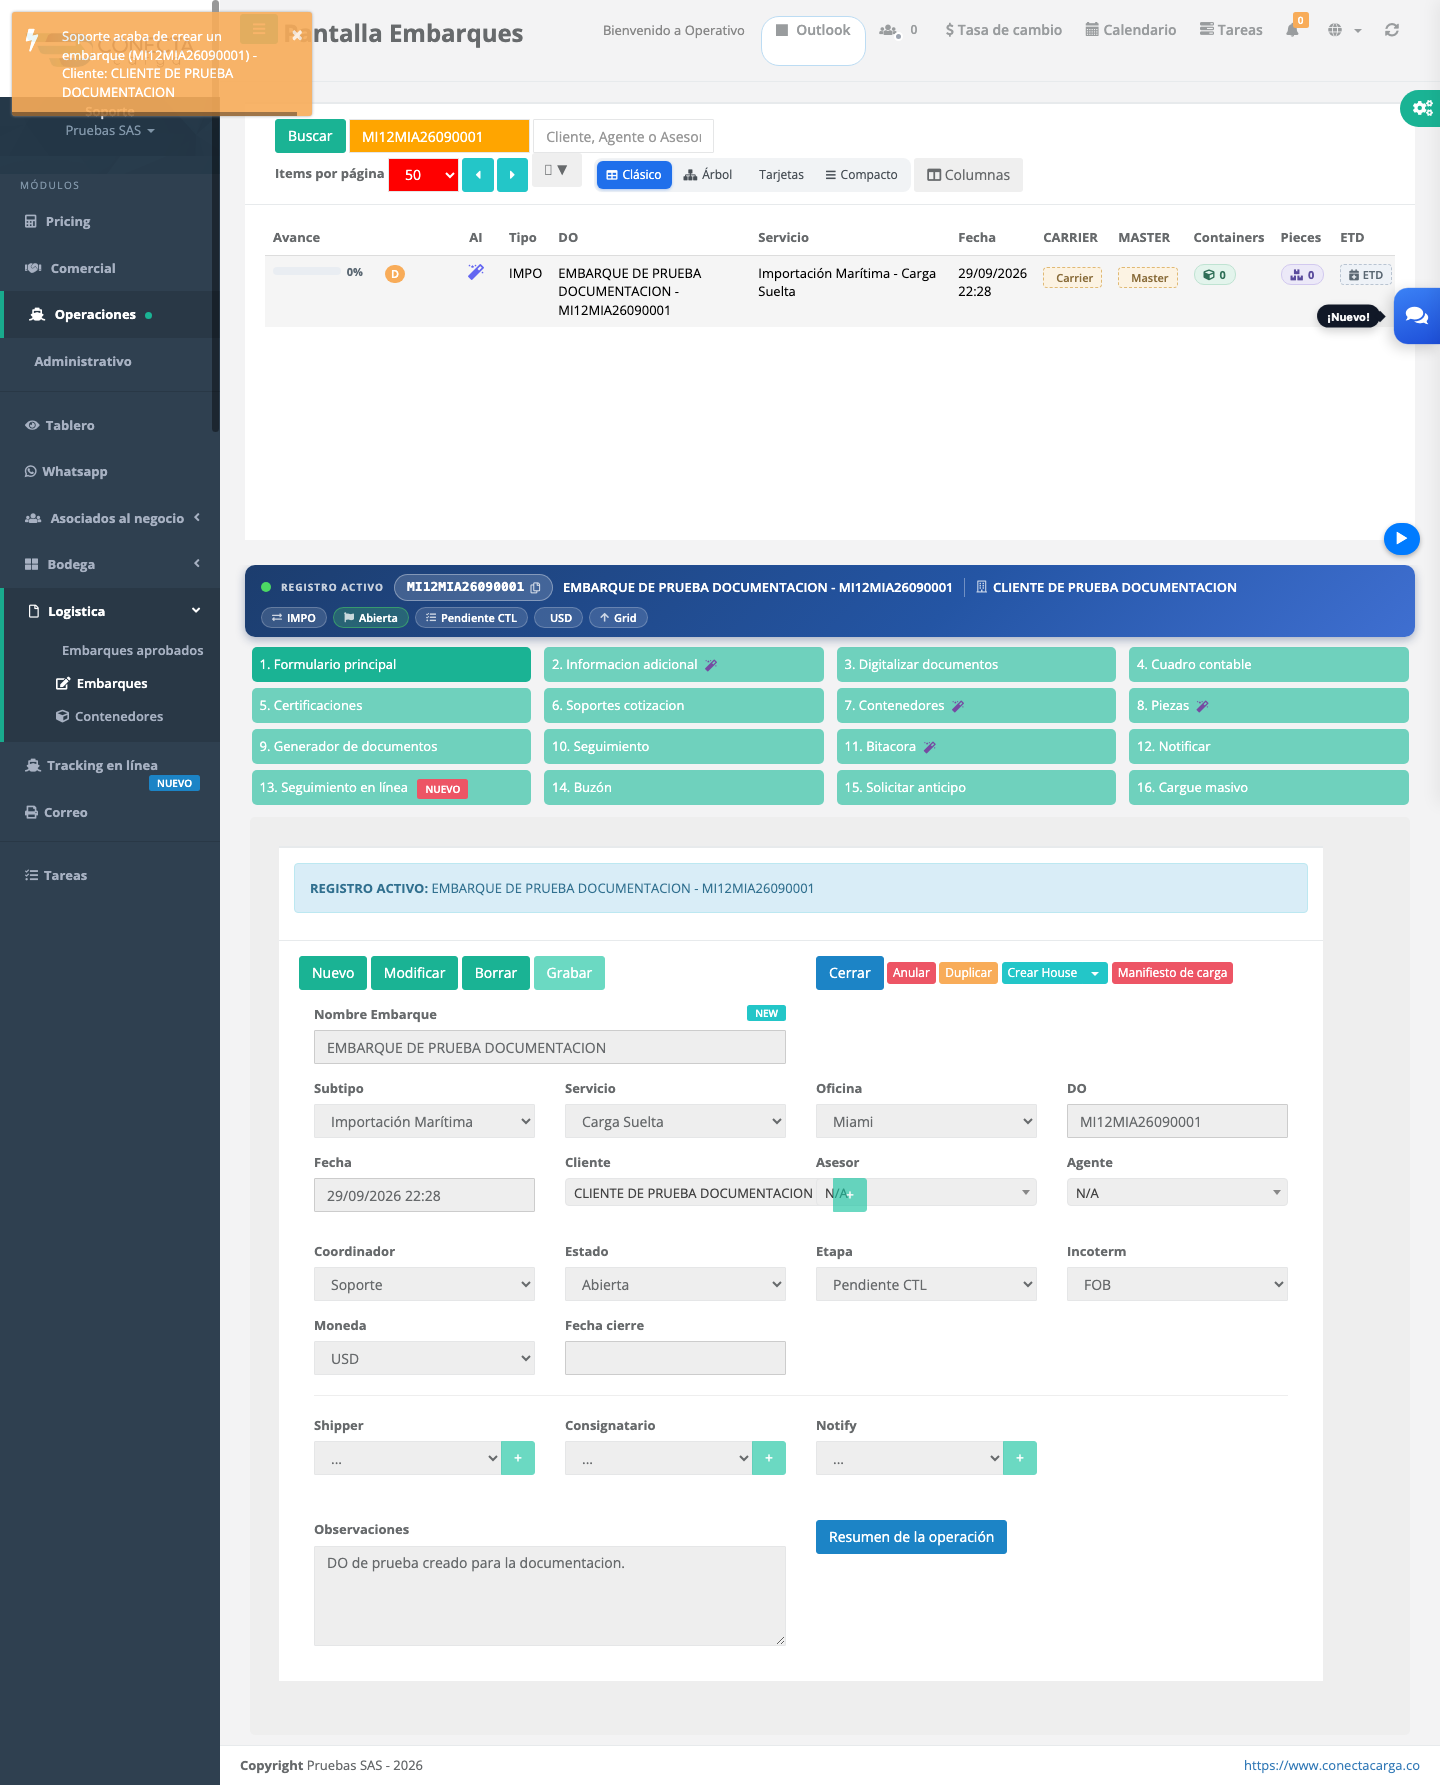Close the orange notification toast
This screenshot has height=1785, width=1440.
(297, 35)
